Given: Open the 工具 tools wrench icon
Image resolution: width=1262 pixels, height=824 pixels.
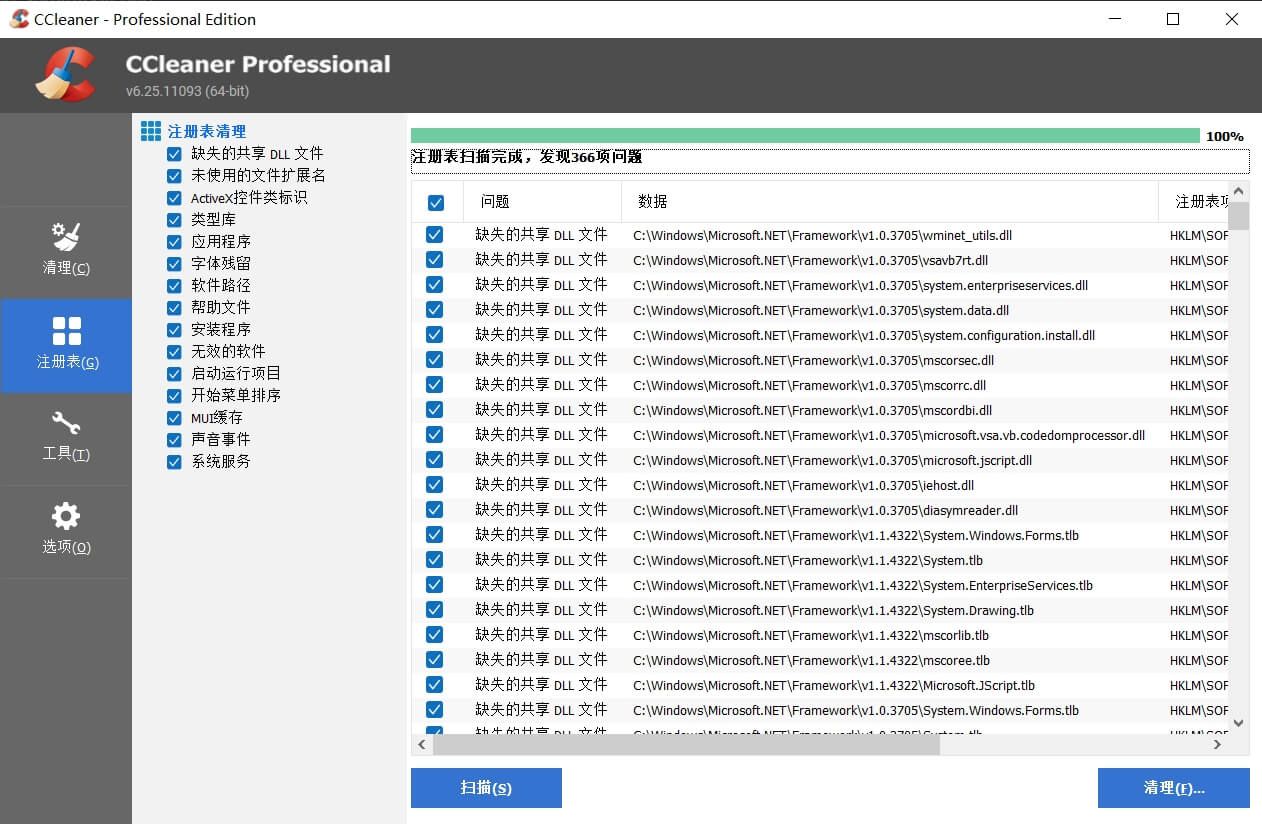Looking at the screenshot, I should [x=66, y=423].
